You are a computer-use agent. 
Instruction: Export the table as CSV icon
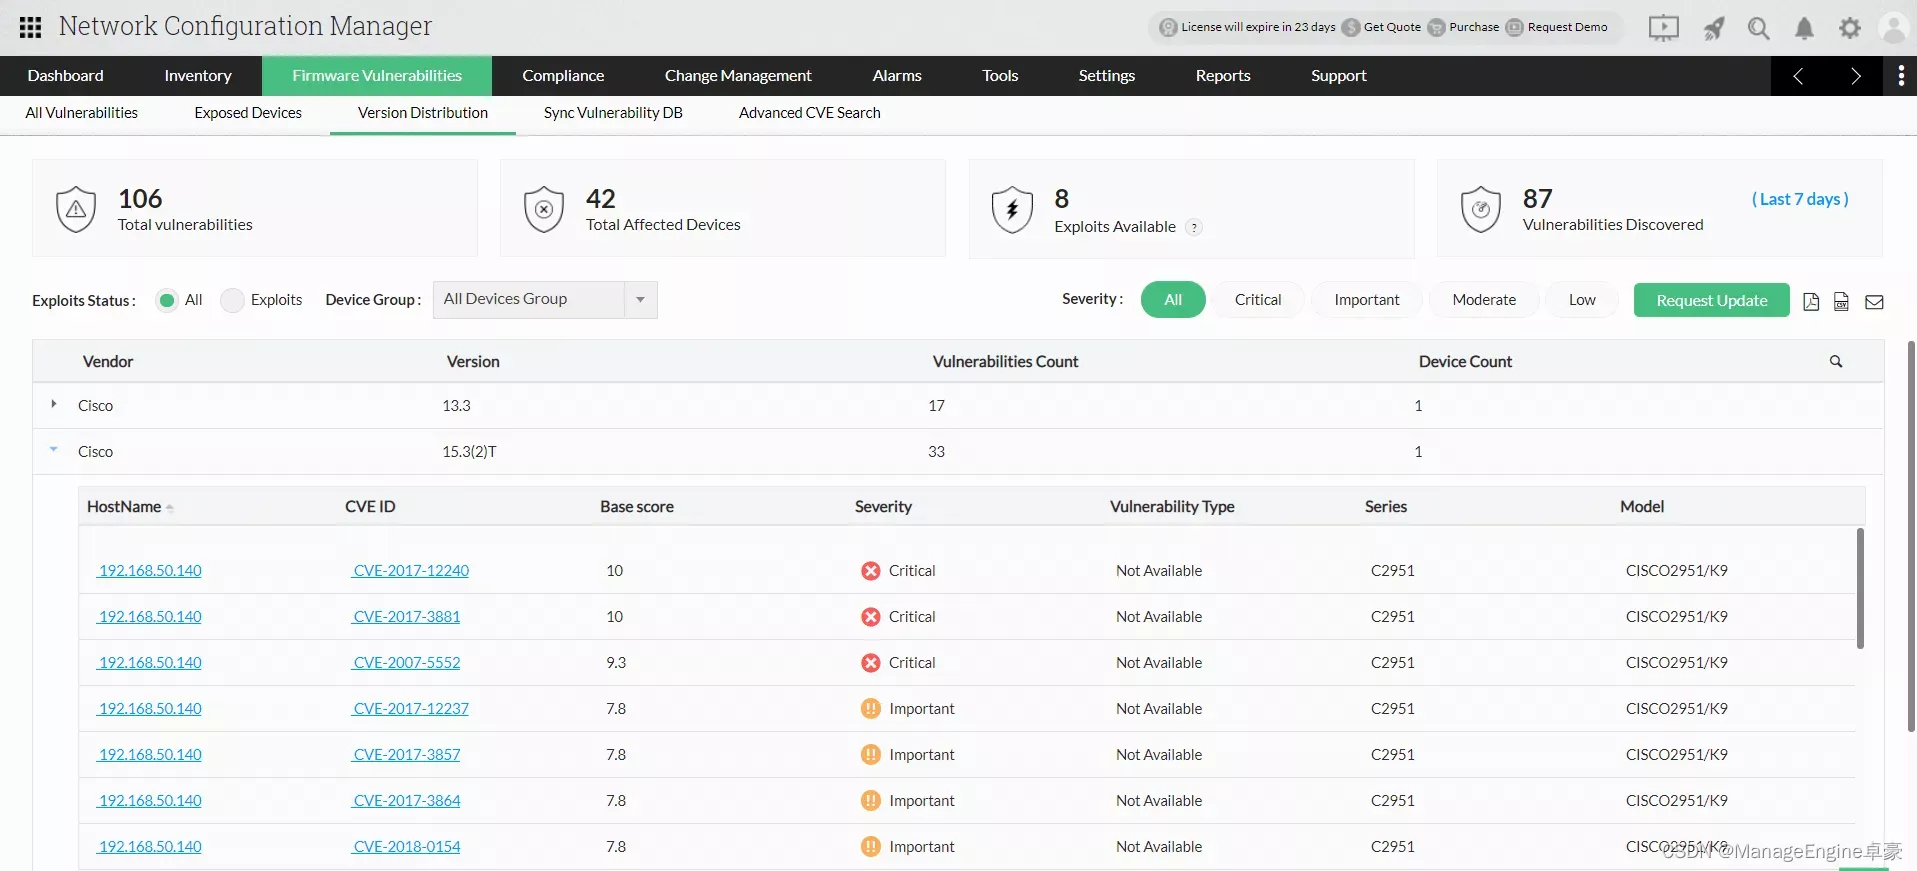tap(1841, 301)
